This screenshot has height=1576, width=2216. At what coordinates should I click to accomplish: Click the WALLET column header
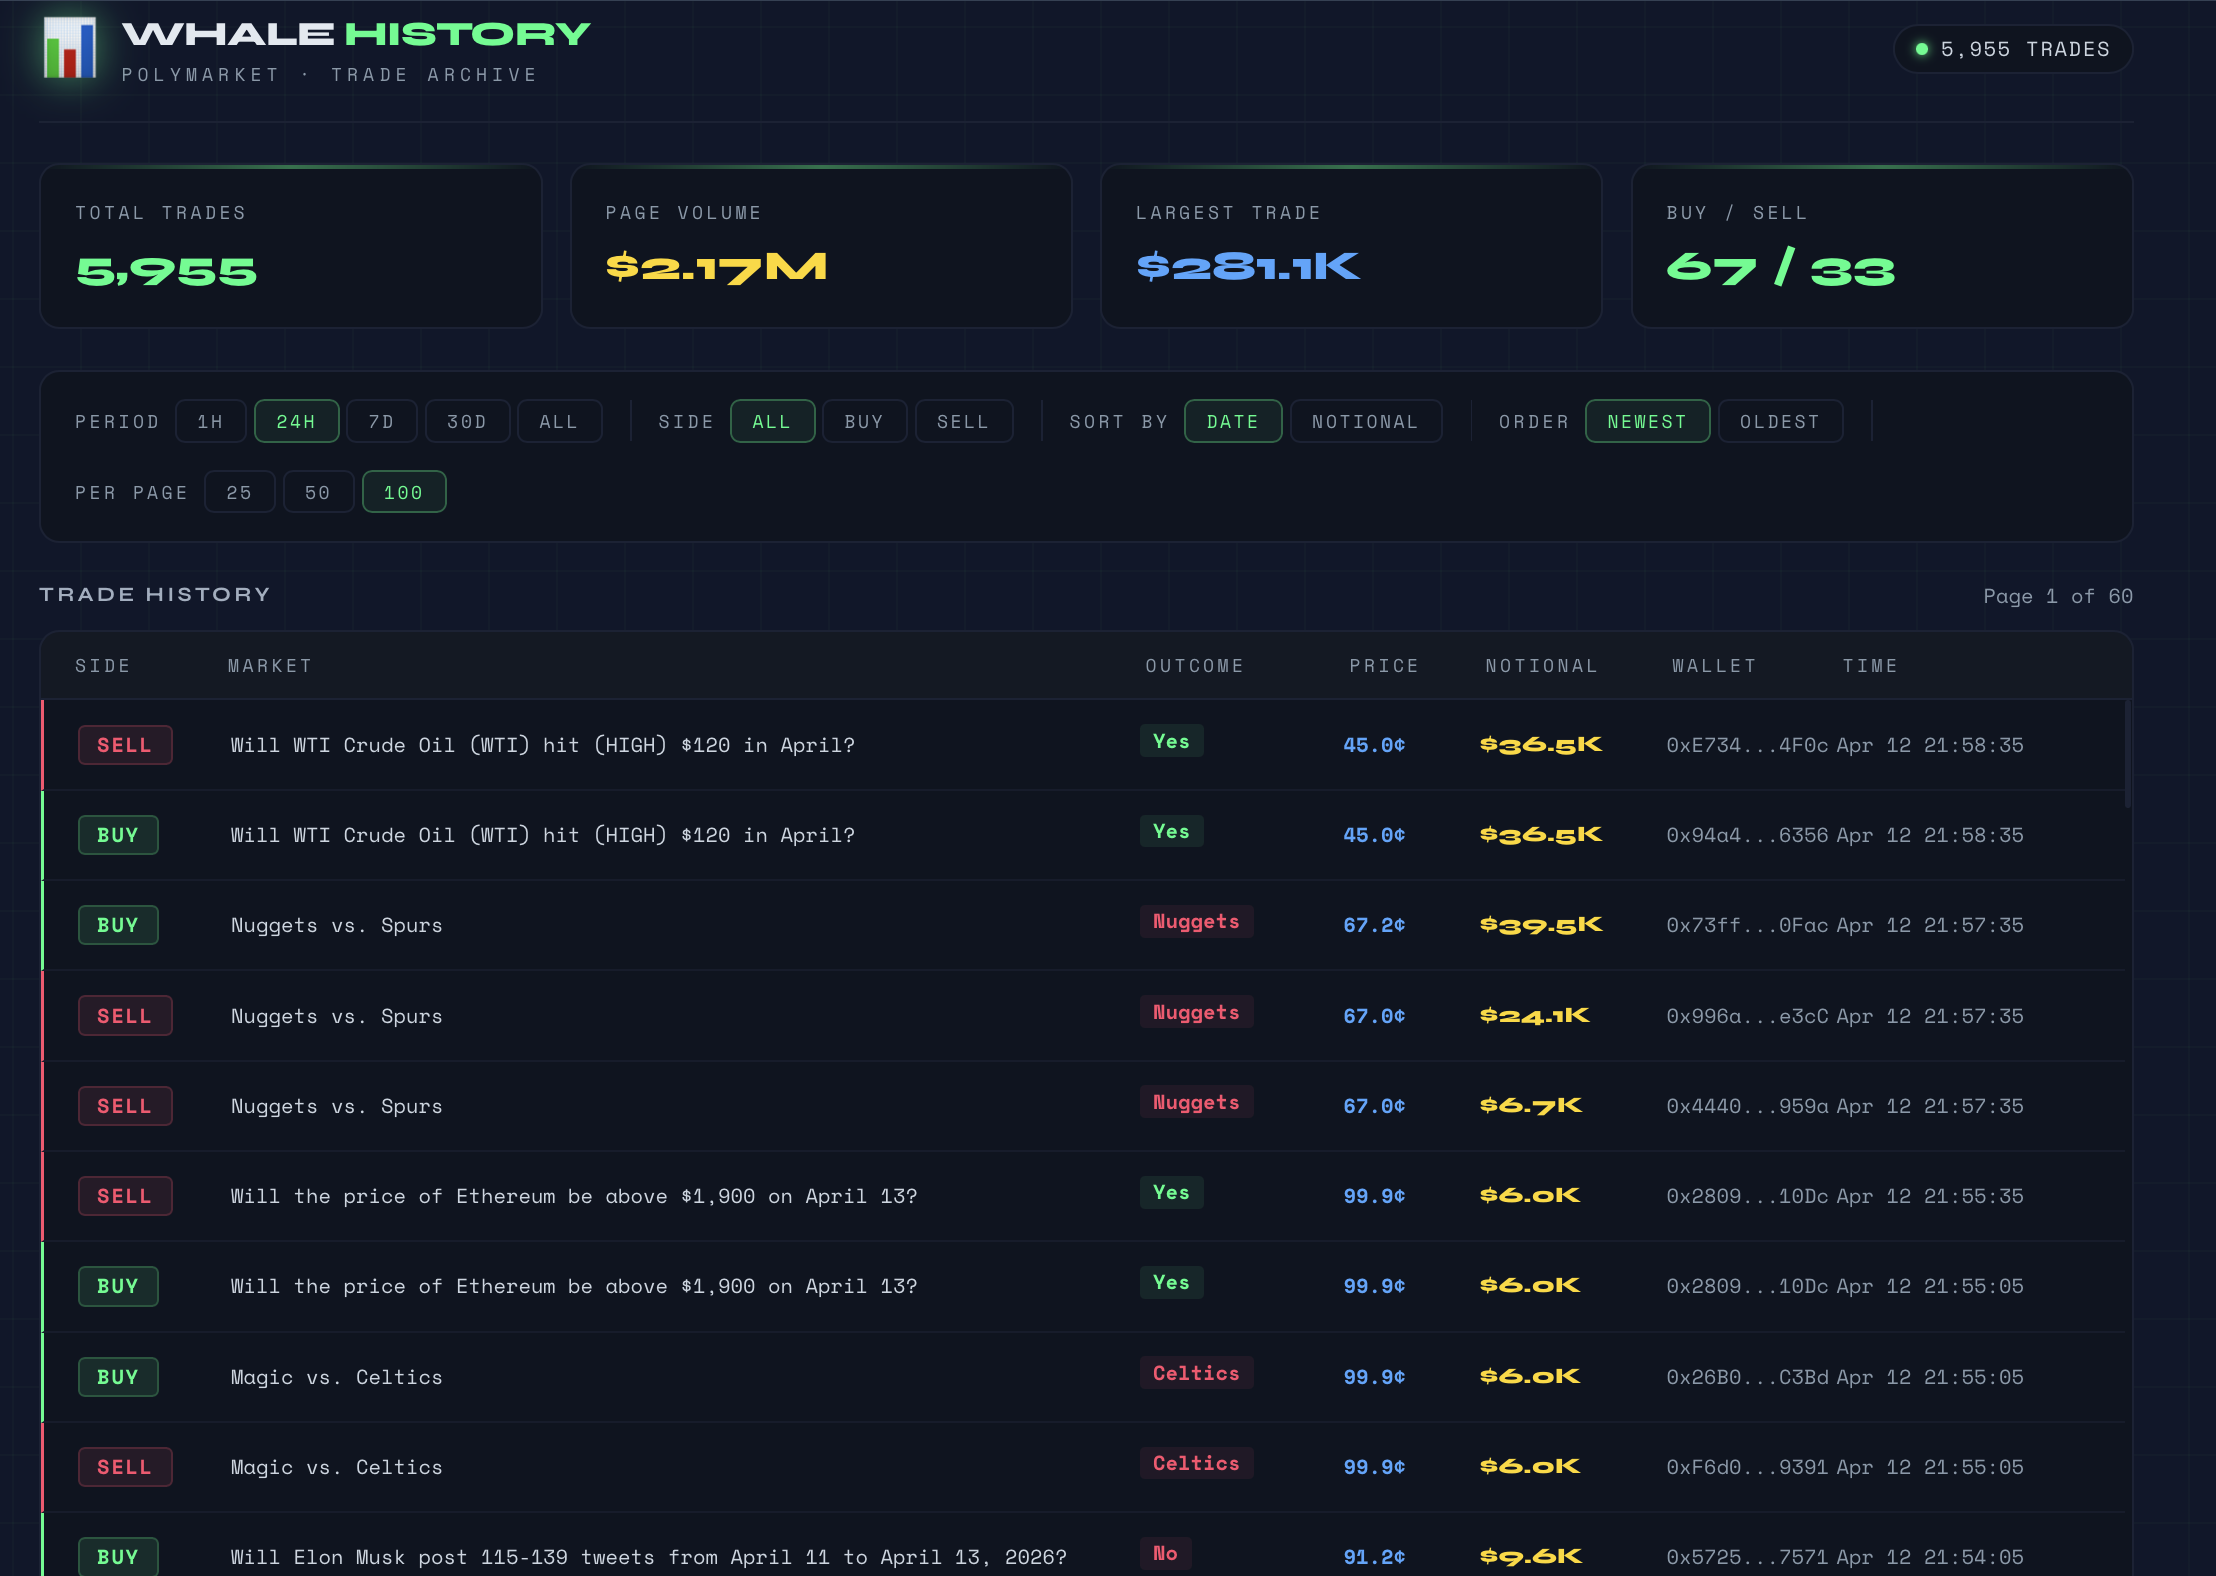1714,666
